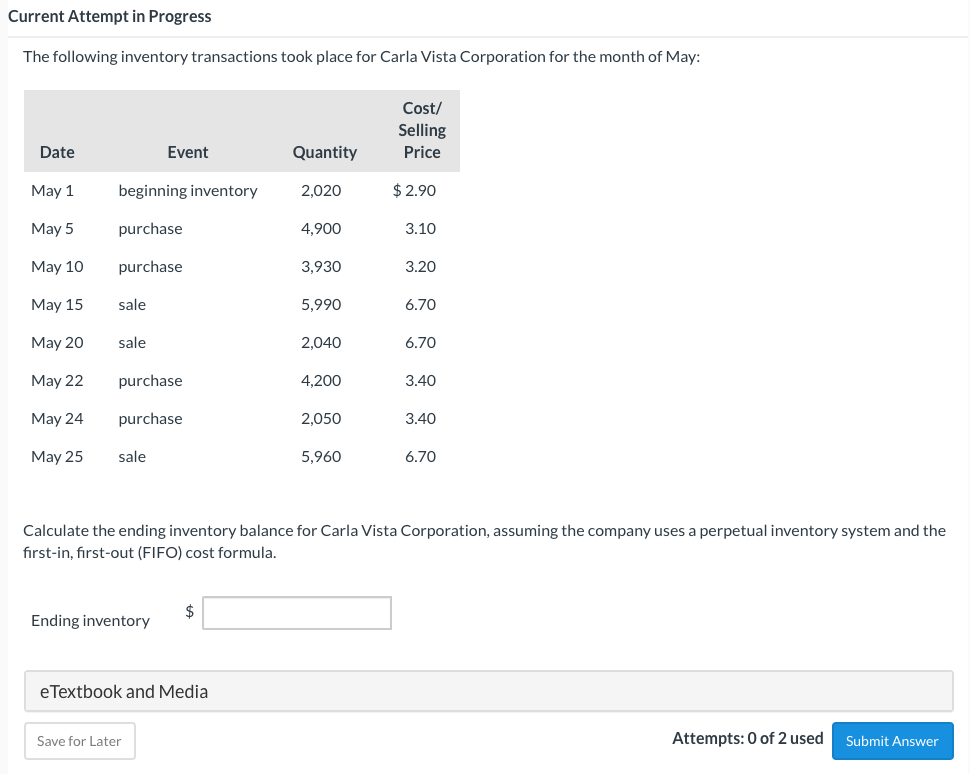This screenshot has height=774, width=970.
Task: Select the Event column header
Action: coord(187,152)
